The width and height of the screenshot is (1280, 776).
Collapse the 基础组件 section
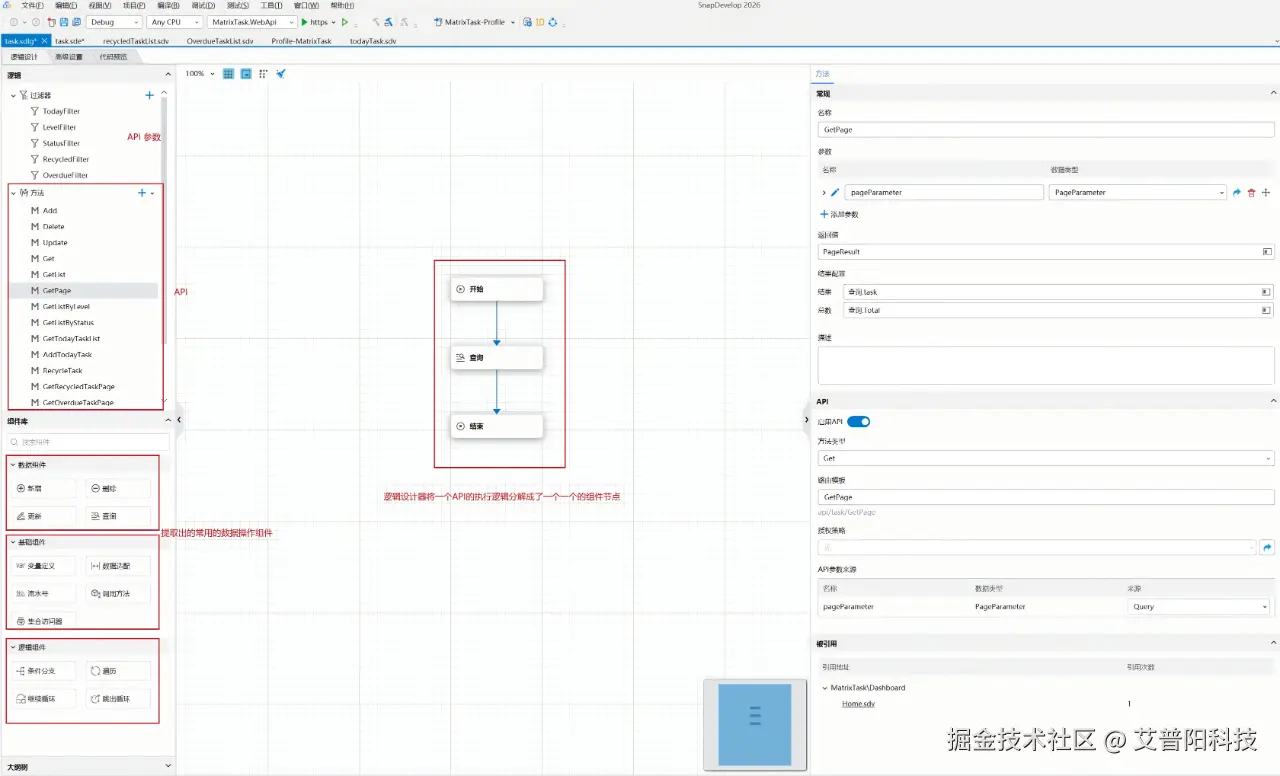(13, 542)
